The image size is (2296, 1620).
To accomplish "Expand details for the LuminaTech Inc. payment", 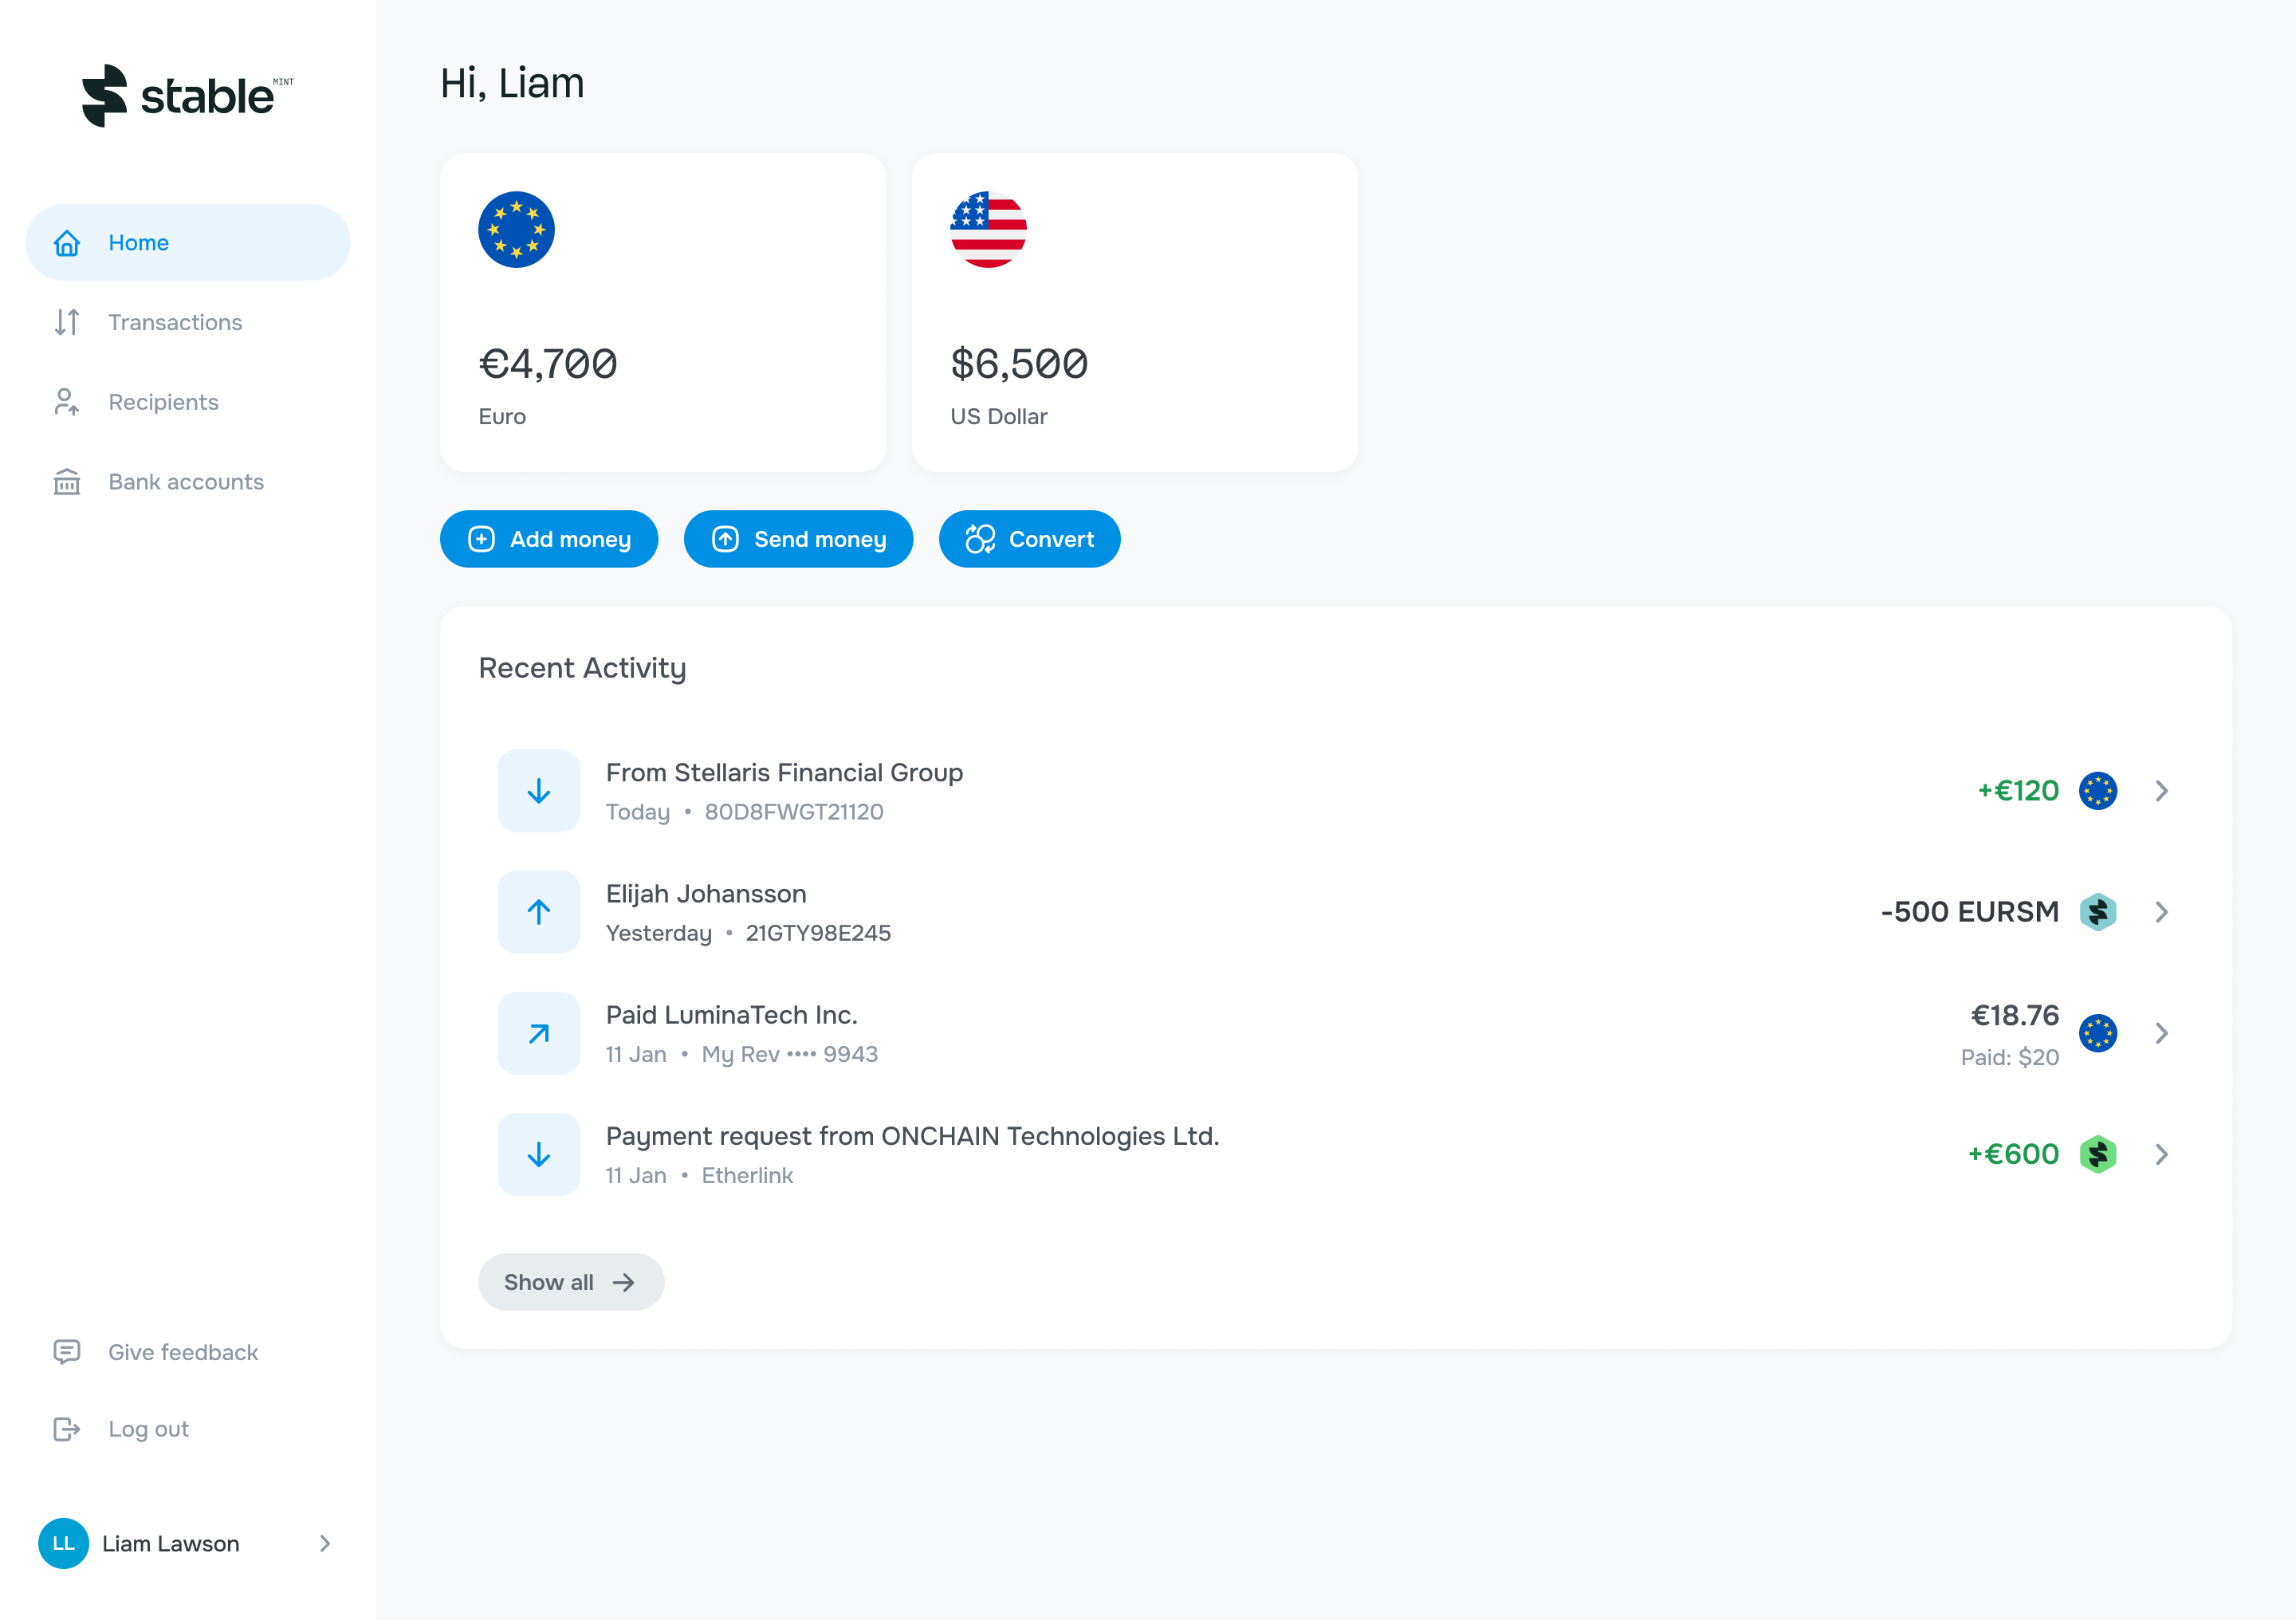I will (2162, 1033).
